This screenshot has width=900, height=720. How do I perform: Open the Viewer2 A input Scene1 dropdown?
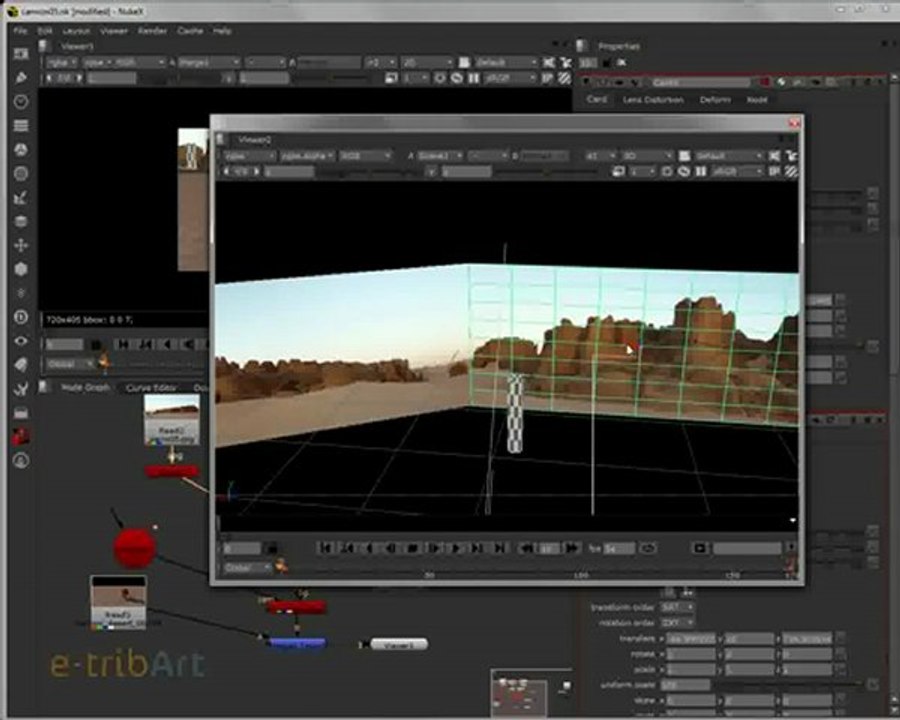[x=440, y=156]
